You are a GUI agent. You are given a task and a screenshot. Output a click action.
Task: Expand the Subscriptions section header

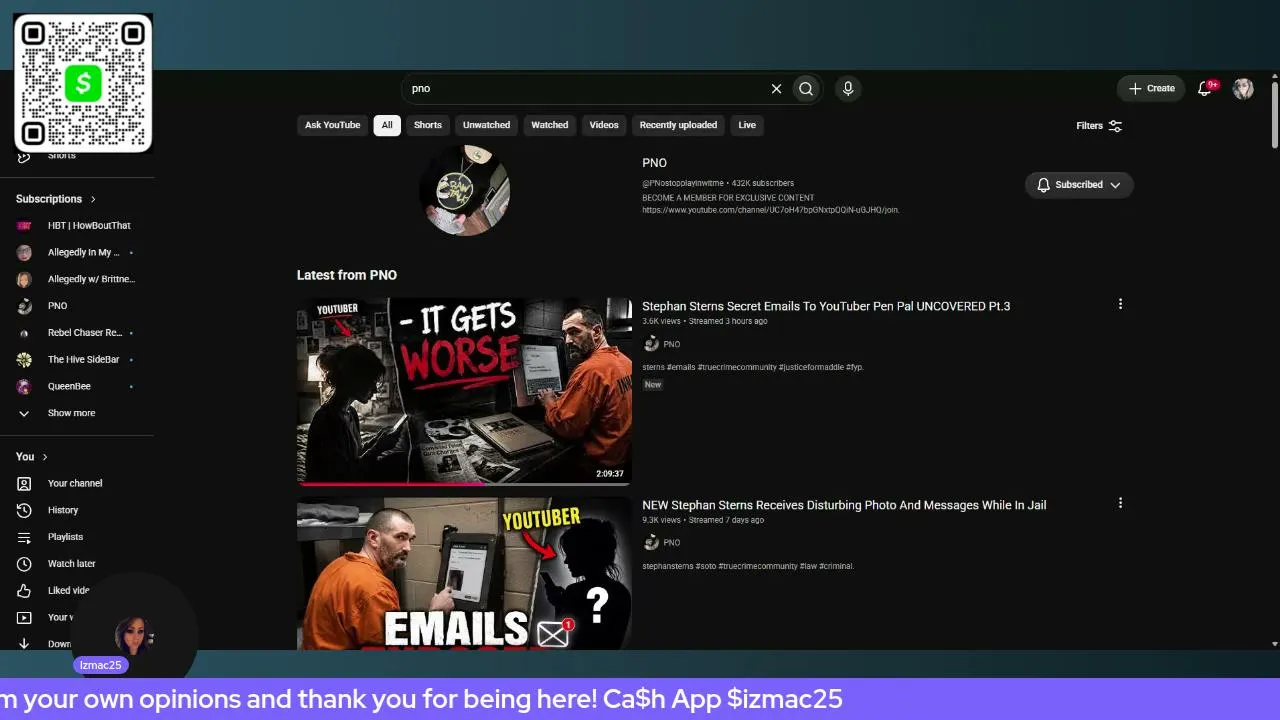[56, 199]
